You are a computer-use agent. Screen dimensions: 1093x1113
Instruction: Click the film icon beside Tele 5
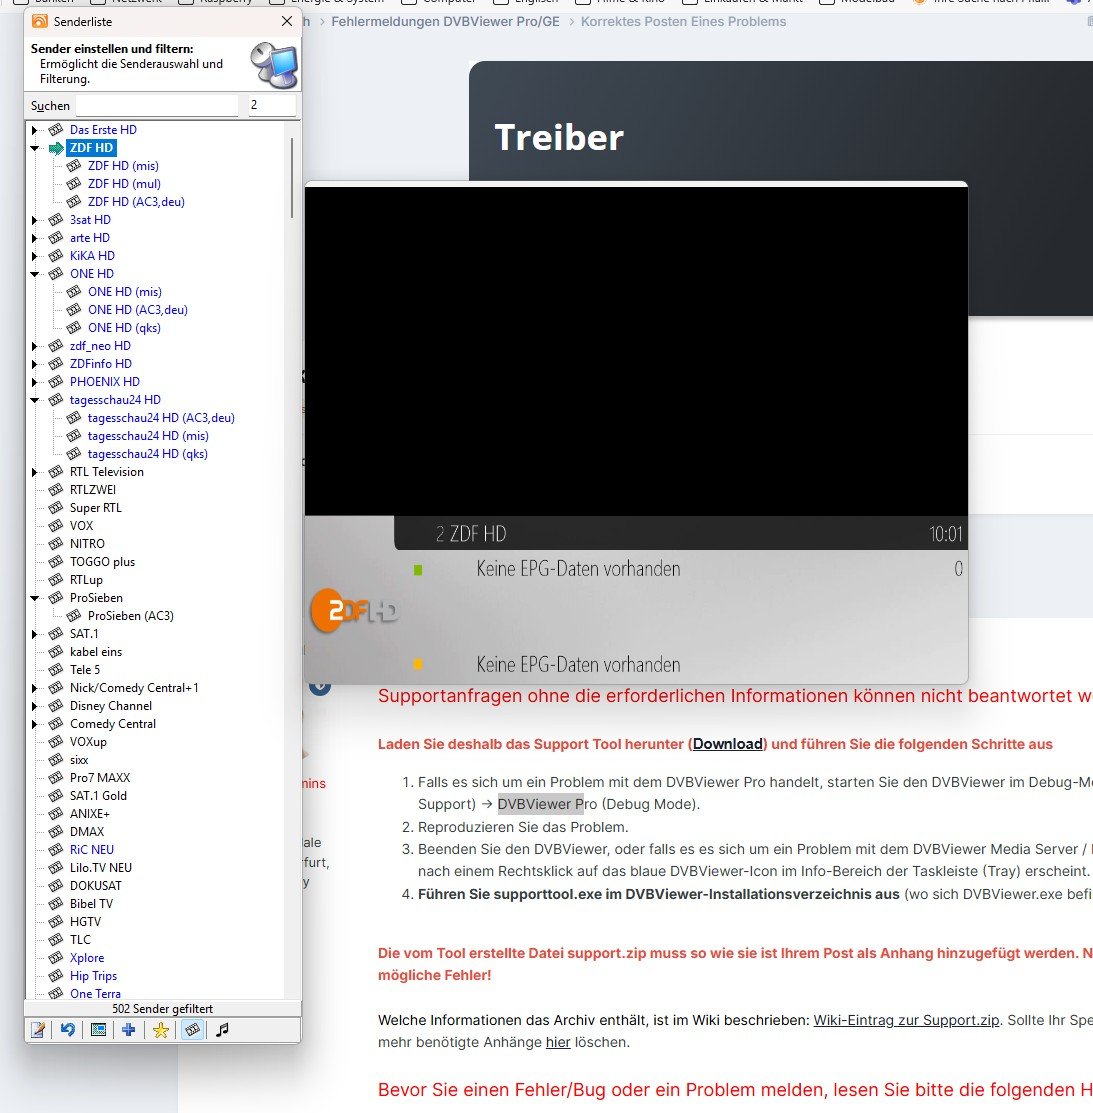(56, 669)
